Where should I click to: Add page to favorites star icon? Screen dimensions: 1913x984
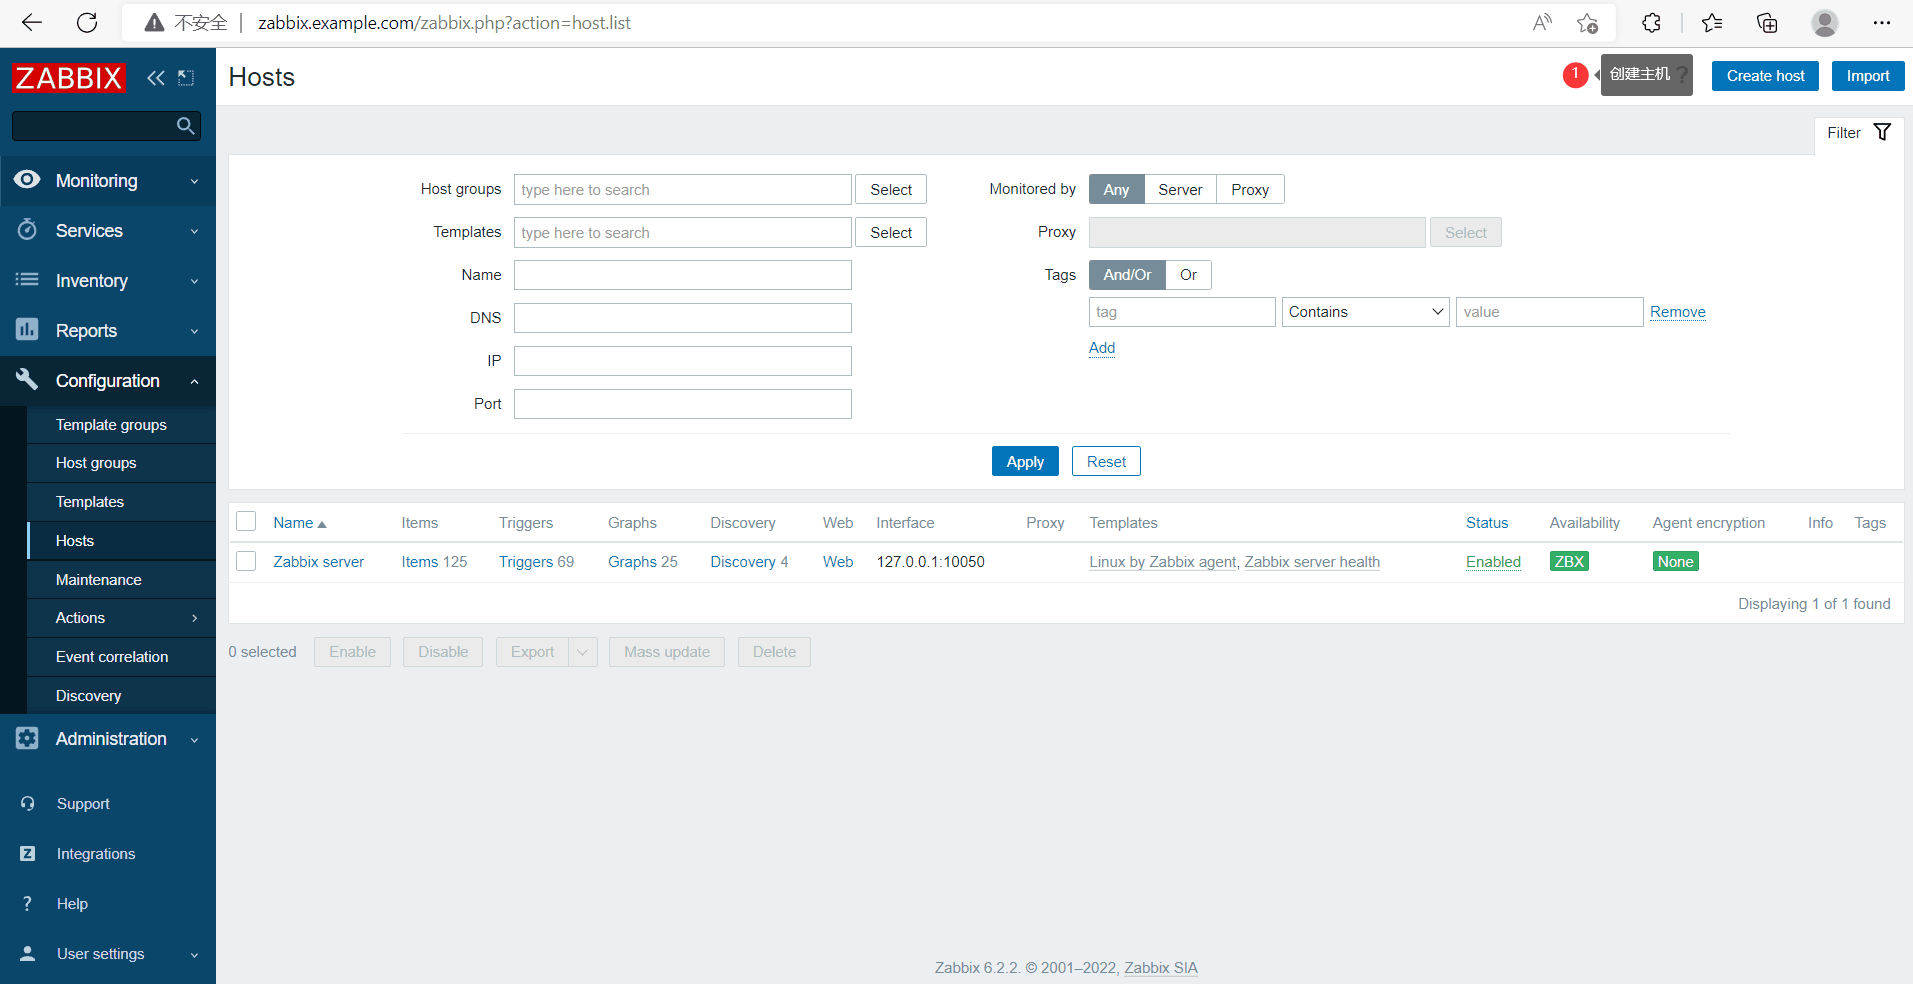[1587, 23]
